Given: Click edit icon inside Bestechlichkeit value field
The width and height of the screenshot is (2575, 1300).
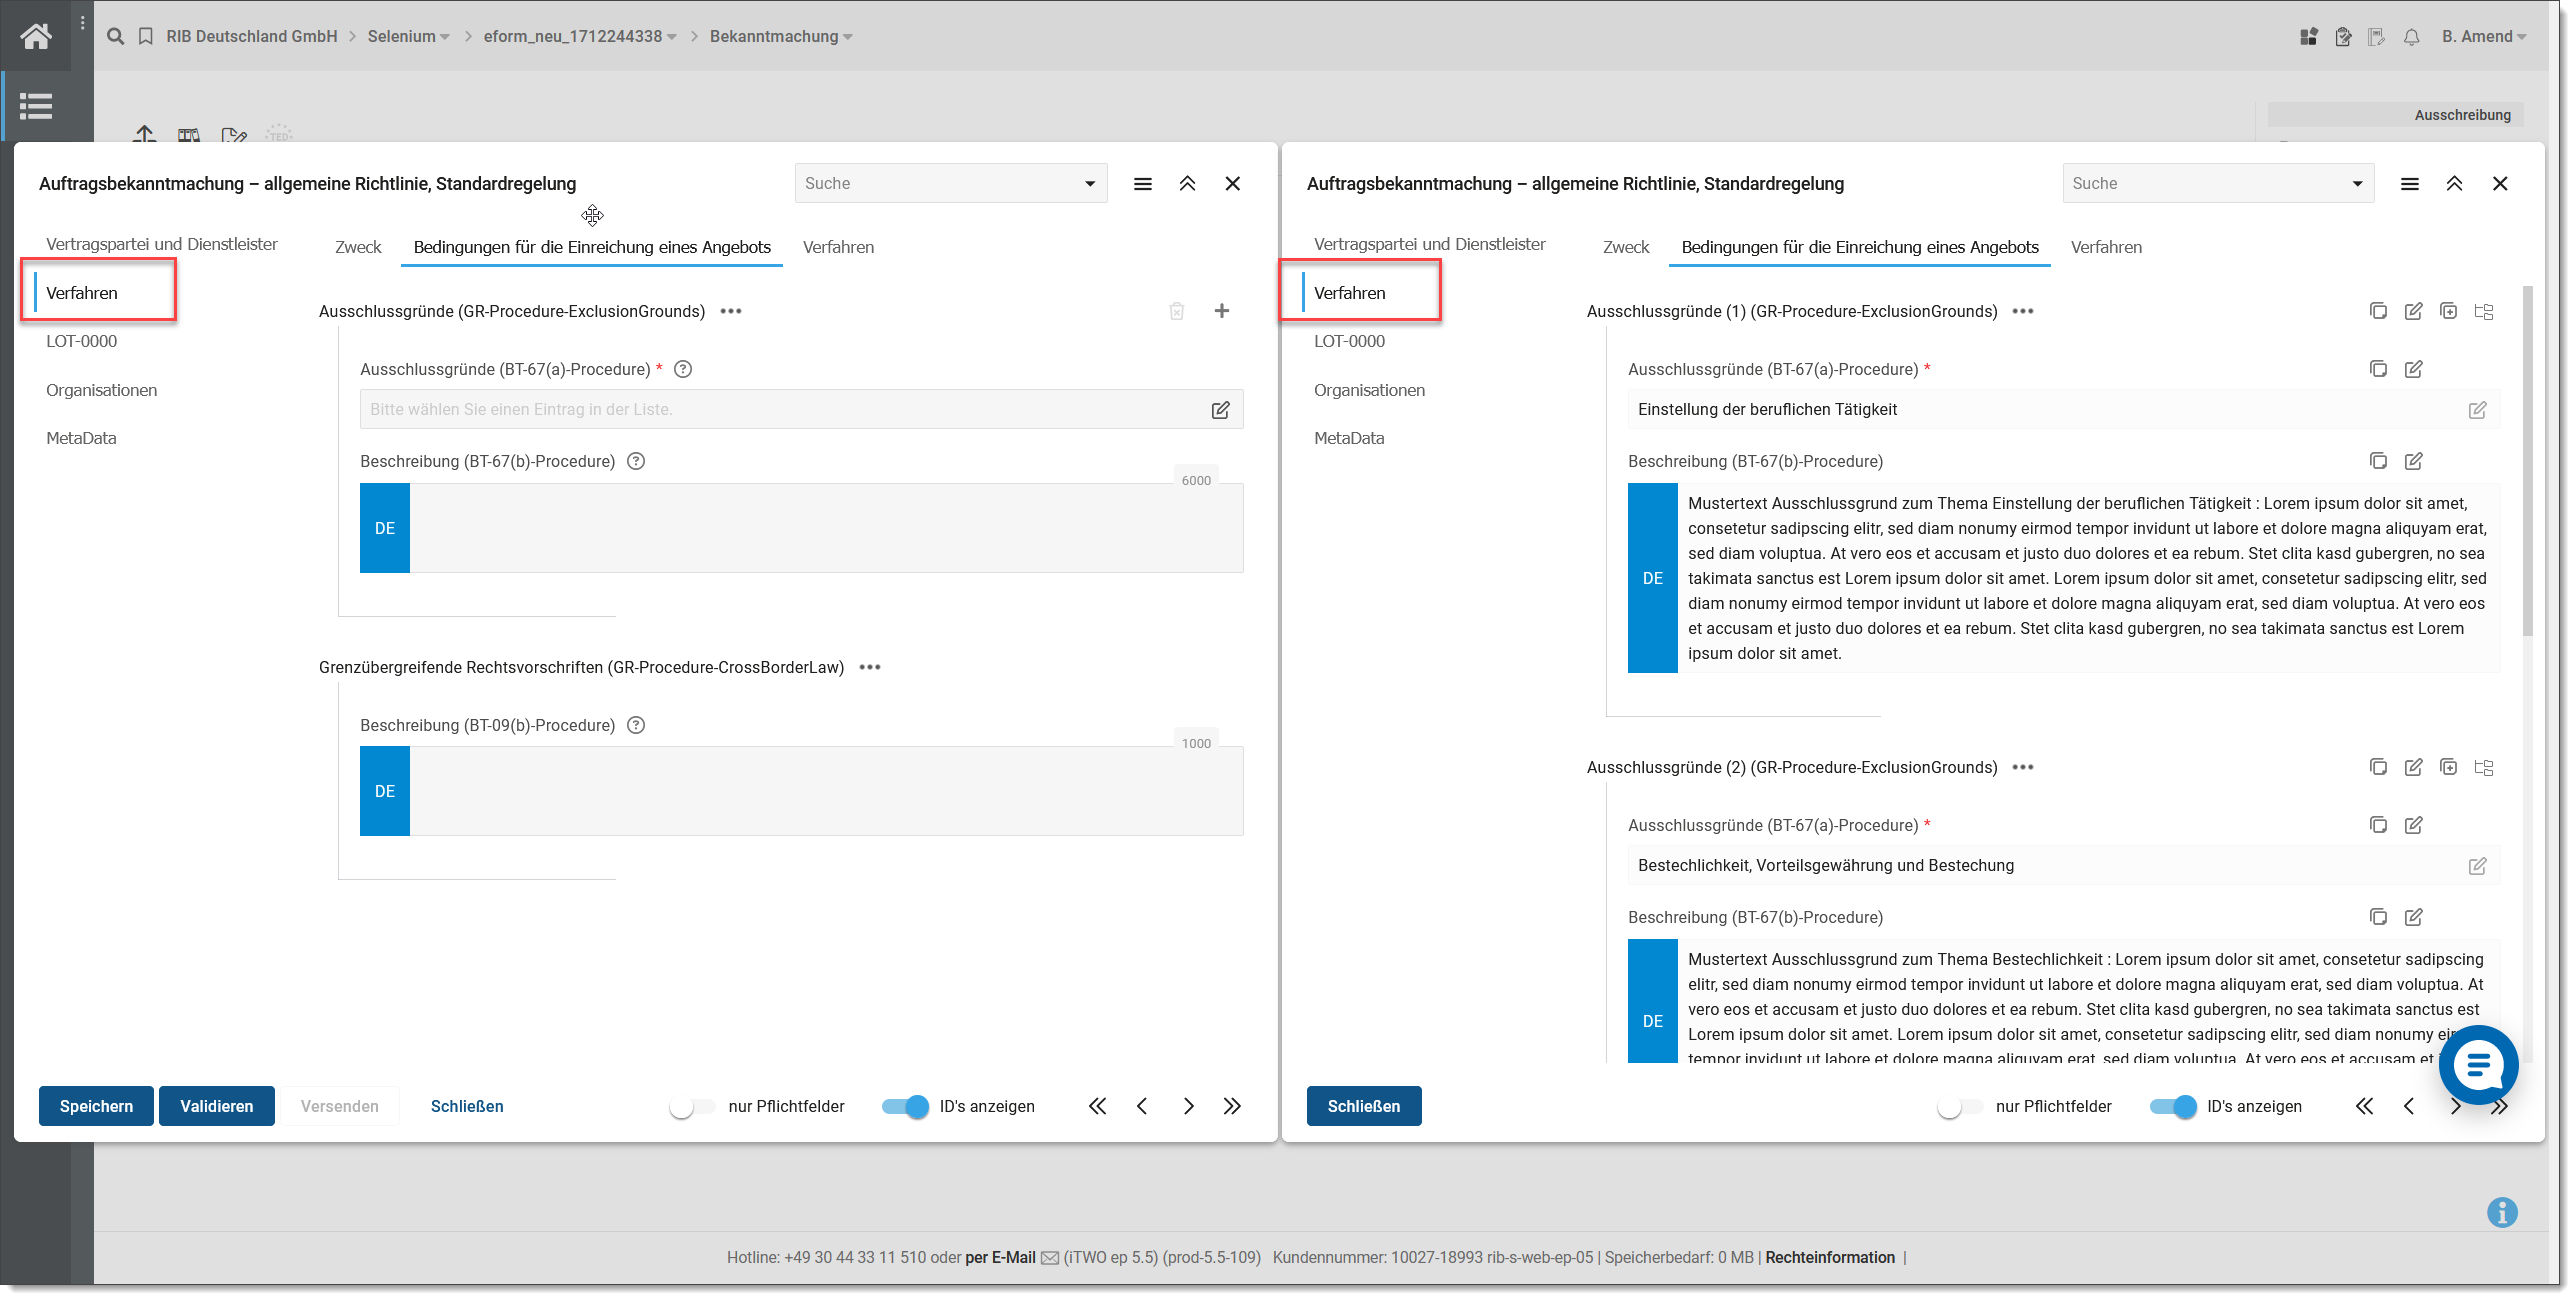Looking at the screenshot, I should 2477,866.
